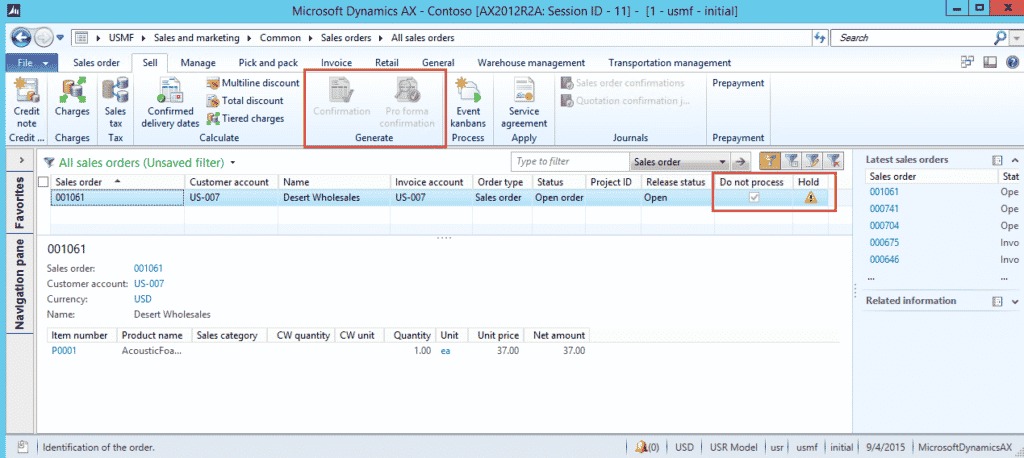This screenshot has width=1024, height=458.
Task: Expand the All sales orders filter menu
Action: pos(233,163)
